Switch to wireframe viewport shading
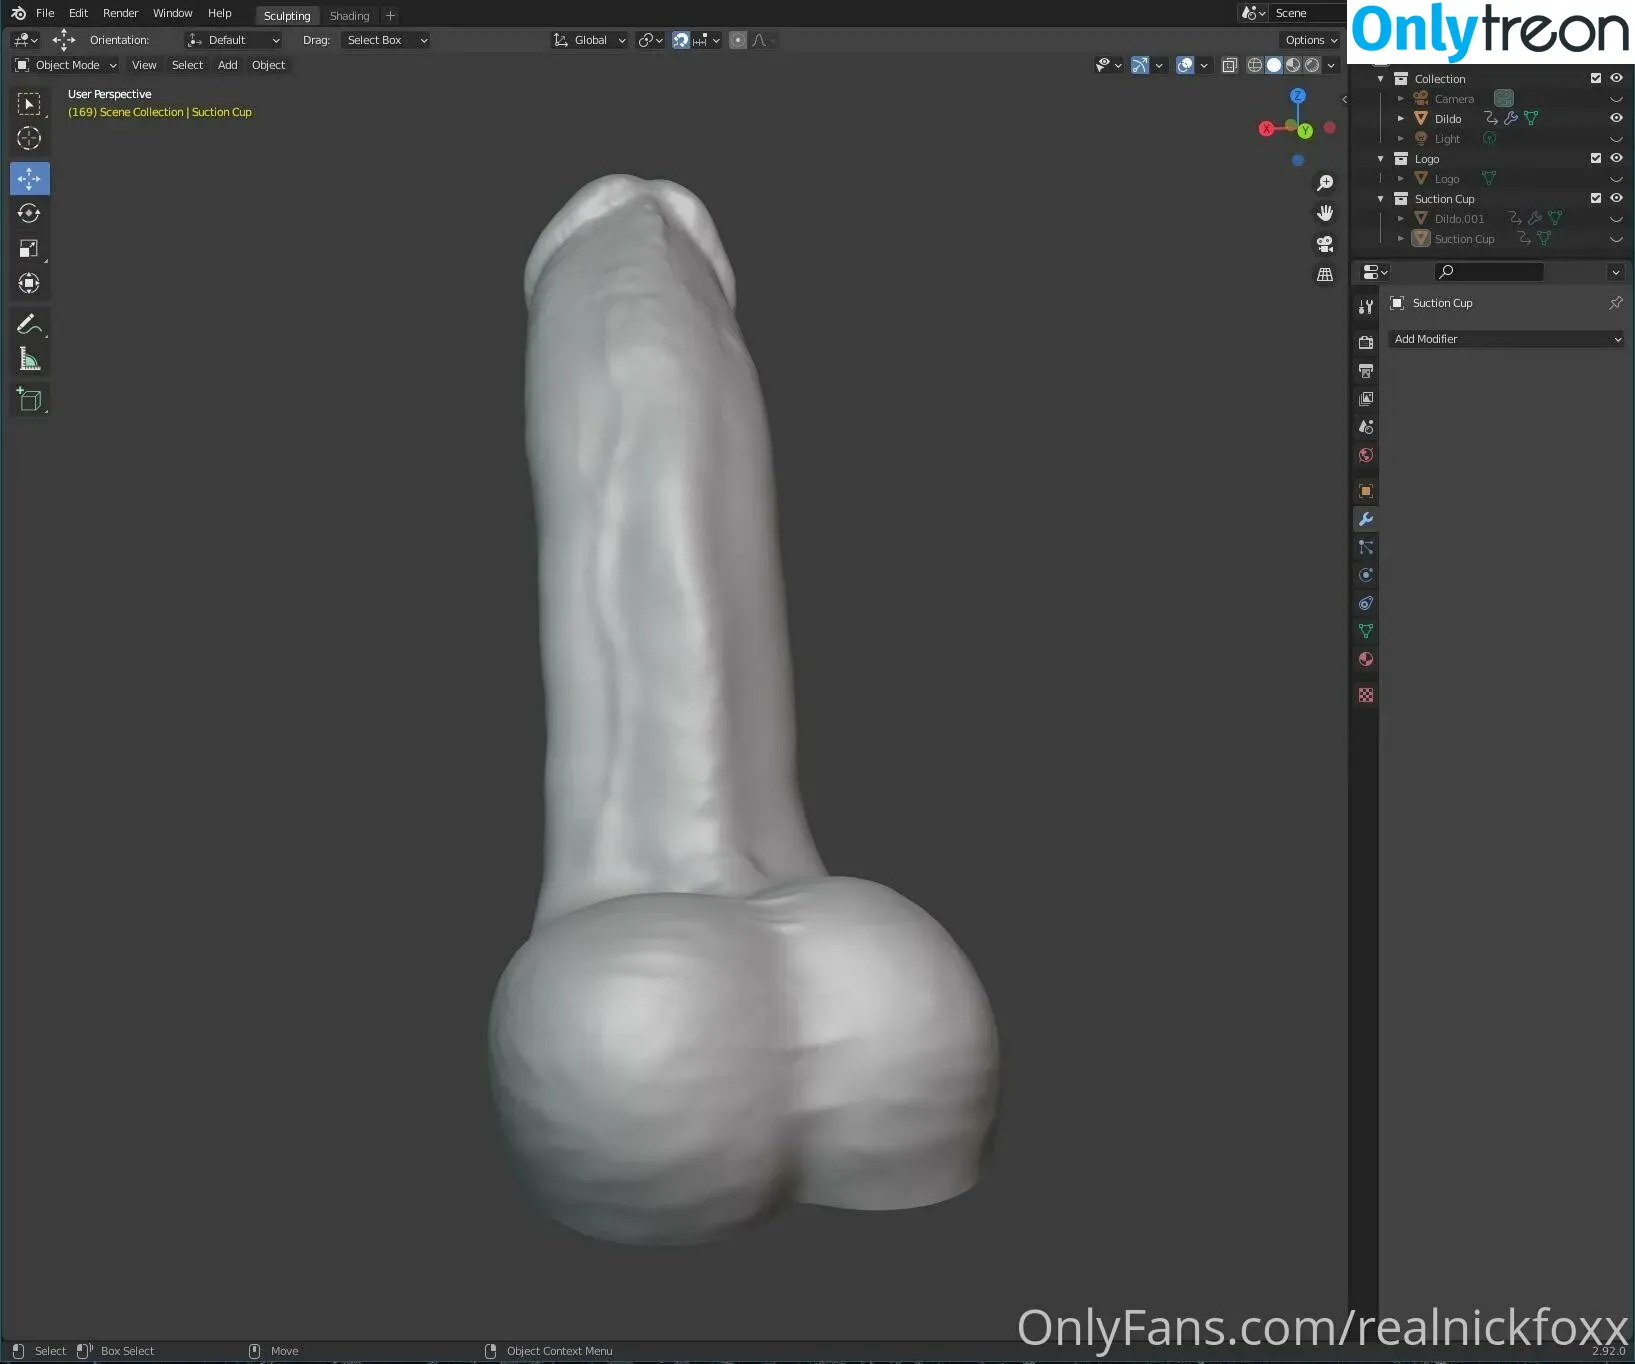The height and width of the screenshot is (1364, 1635). tap(1255, 65)
